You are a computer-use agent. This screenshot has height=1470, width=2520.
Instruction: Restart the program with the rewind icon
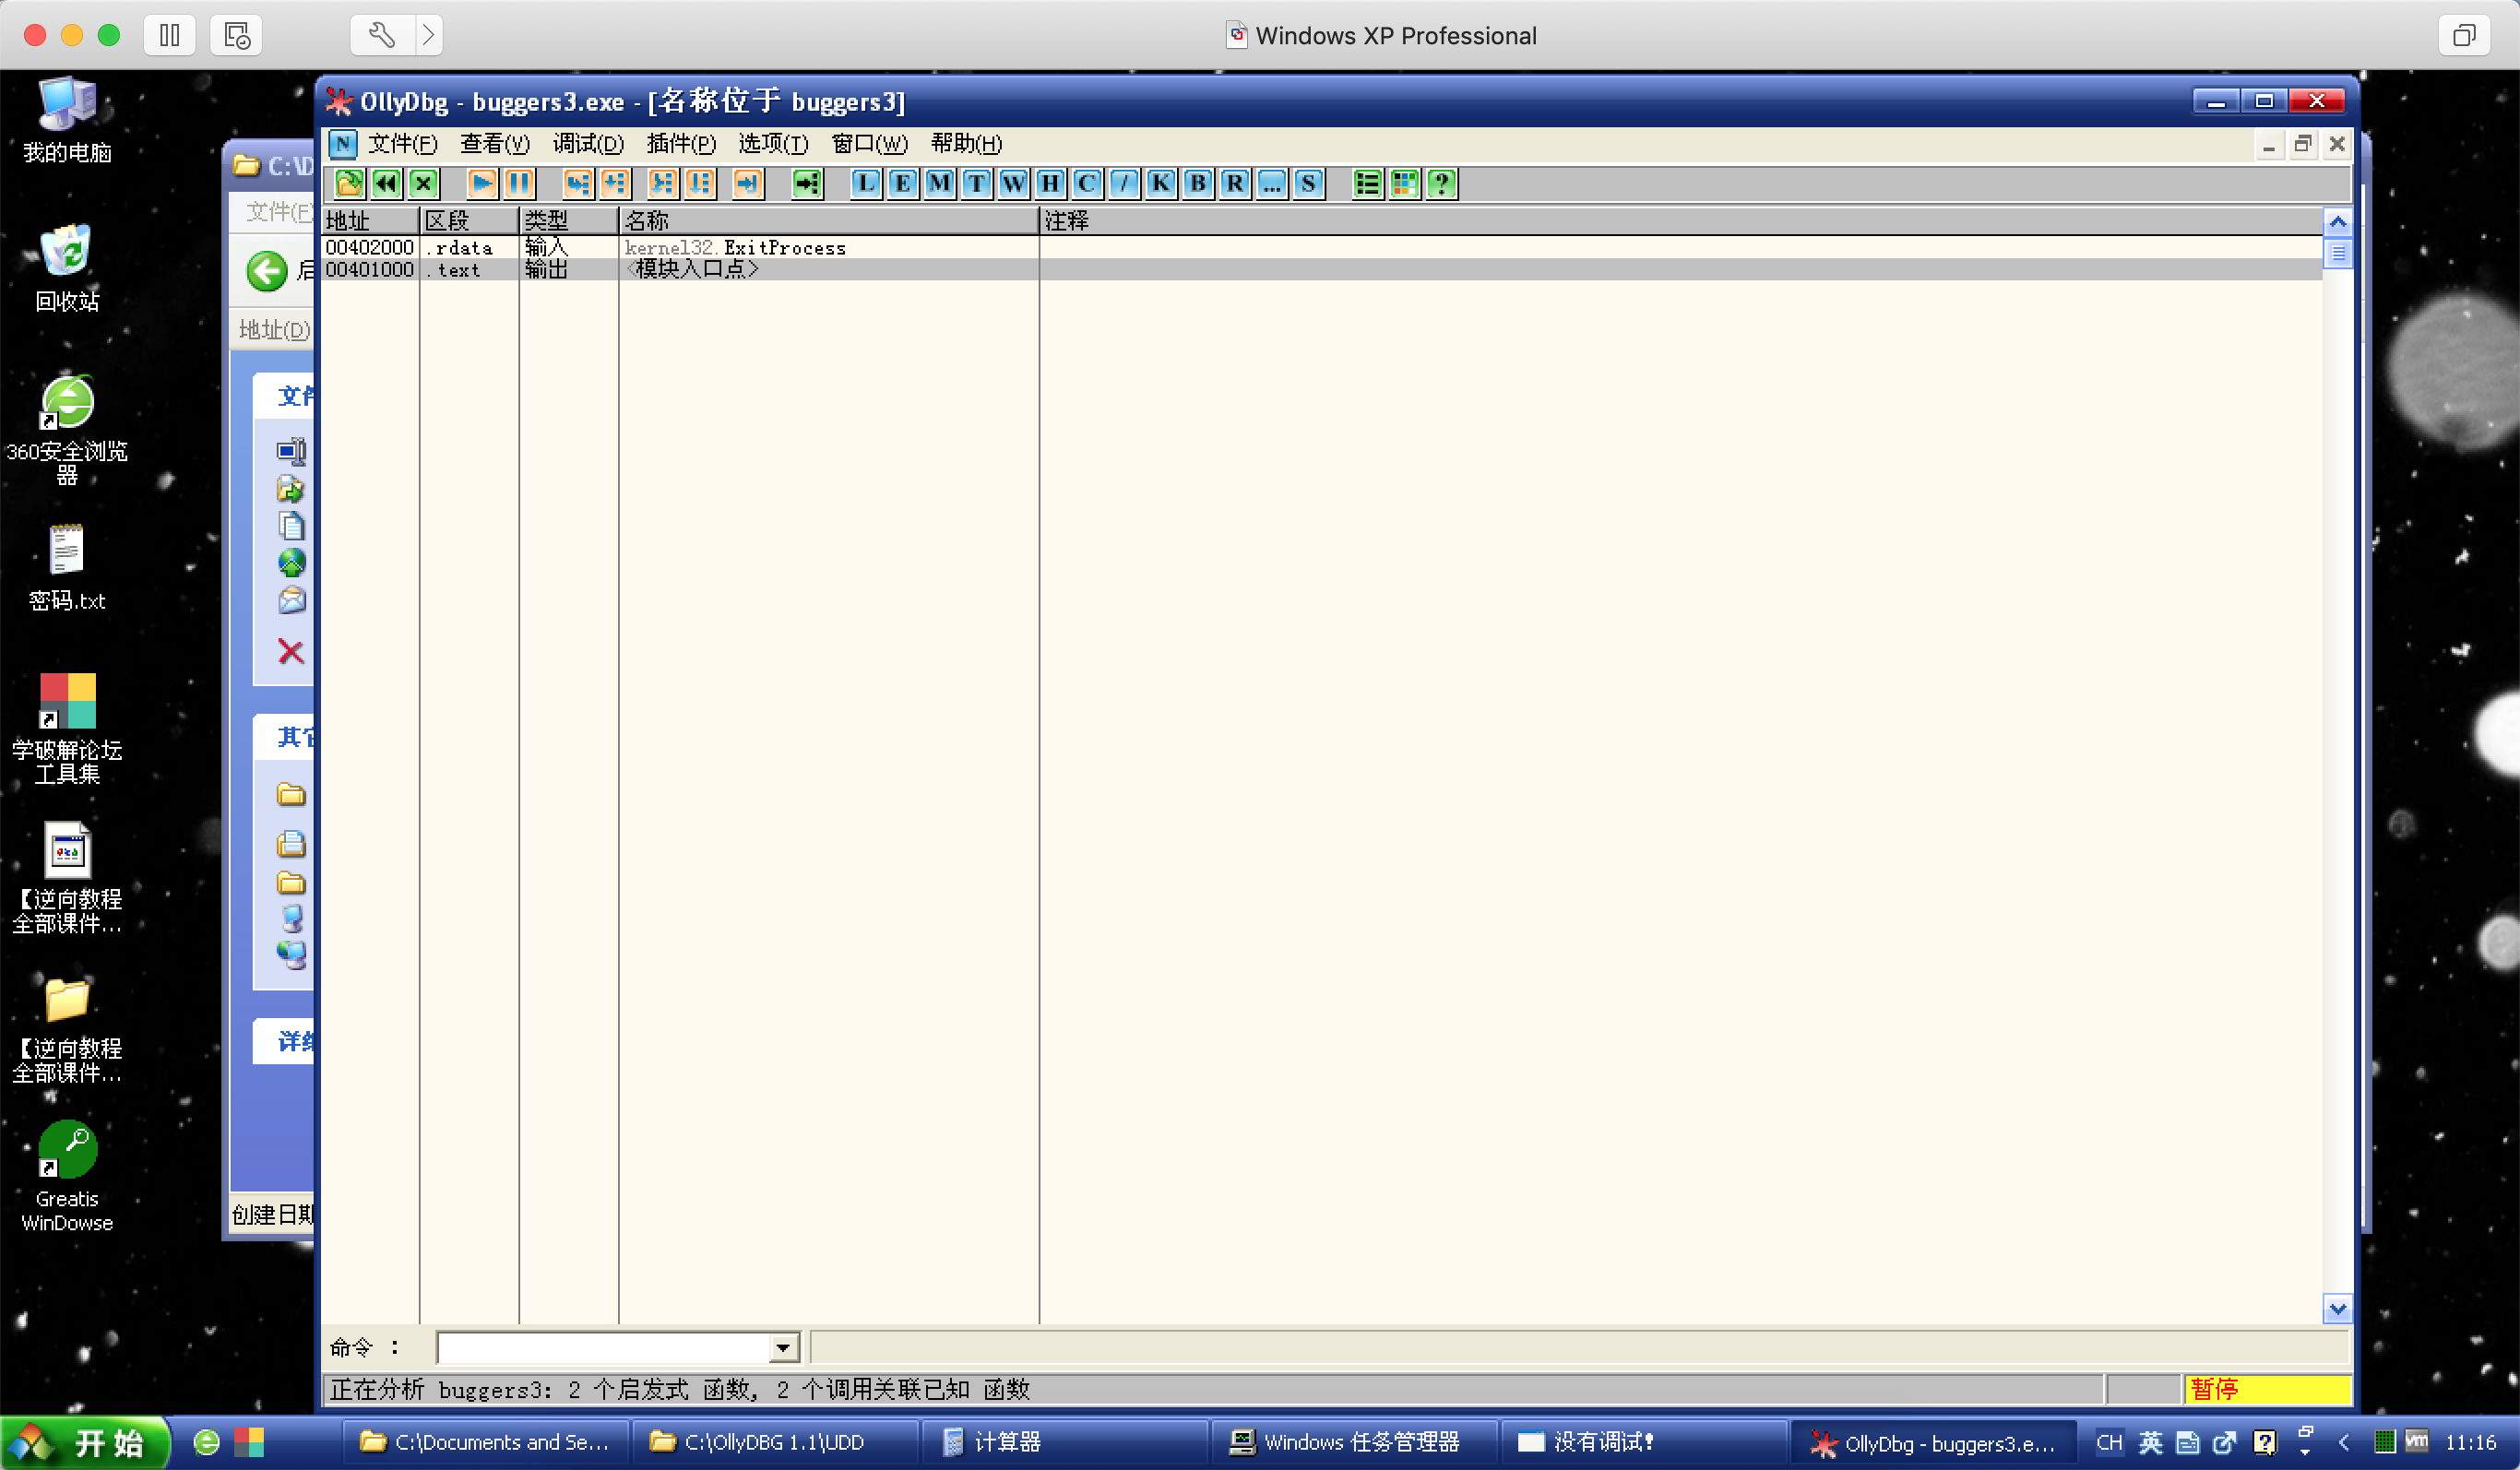(386, 183)
